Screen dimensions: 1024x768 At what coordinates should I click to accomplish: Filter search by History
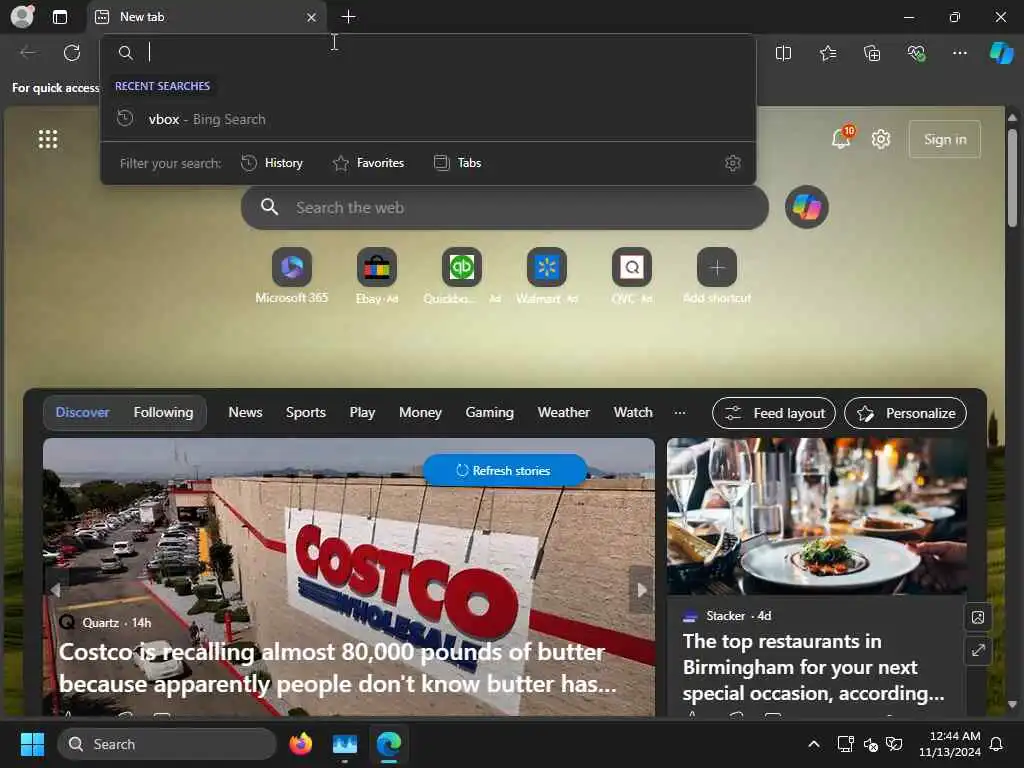272,163
